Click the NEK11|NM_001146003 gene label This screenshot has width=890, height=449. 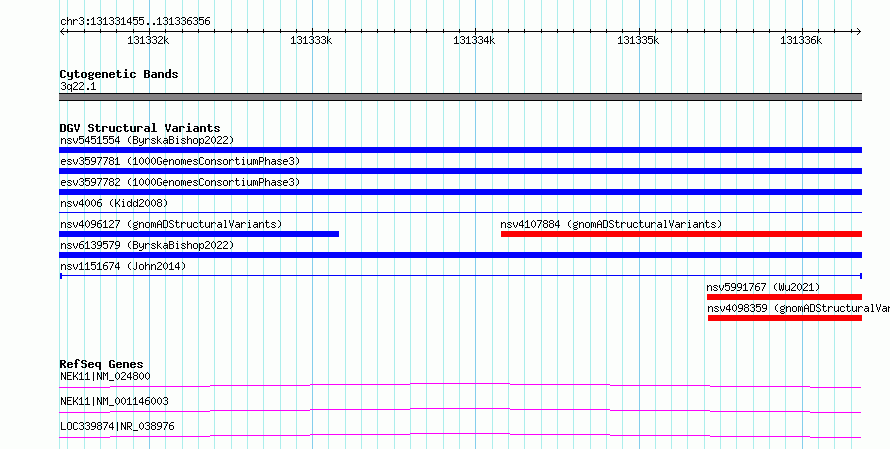point(114,401)
